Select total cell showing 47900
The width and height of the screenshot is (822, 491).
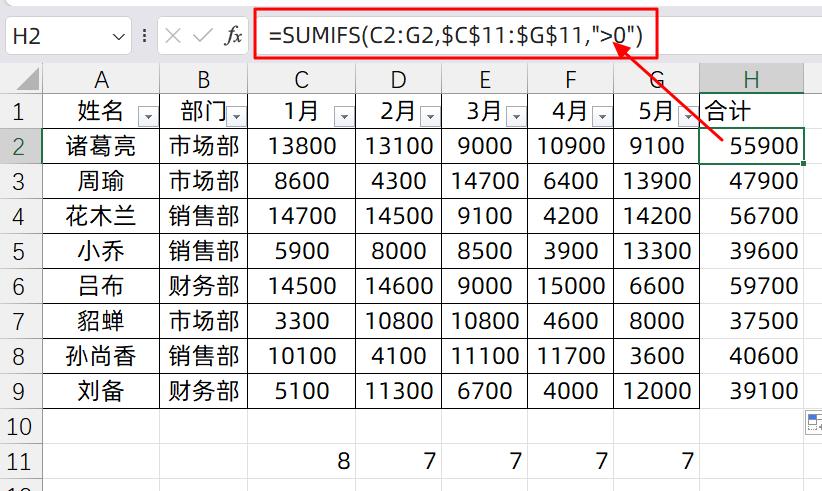tap(751, 181)
